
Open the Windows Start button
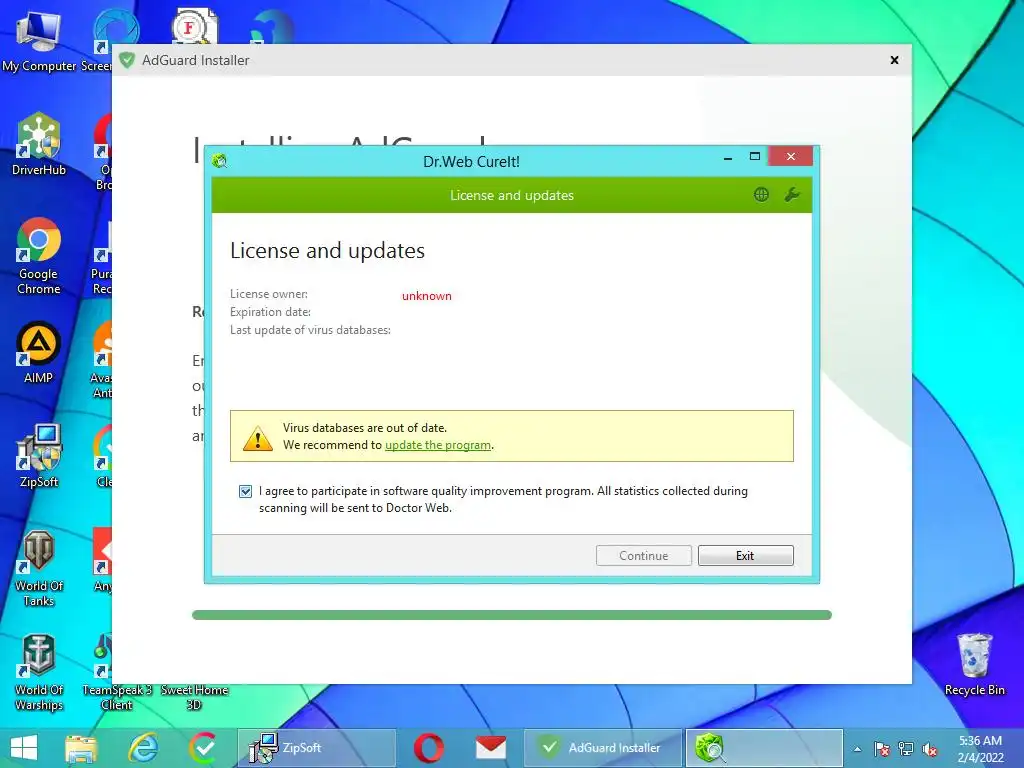point(24,748)
